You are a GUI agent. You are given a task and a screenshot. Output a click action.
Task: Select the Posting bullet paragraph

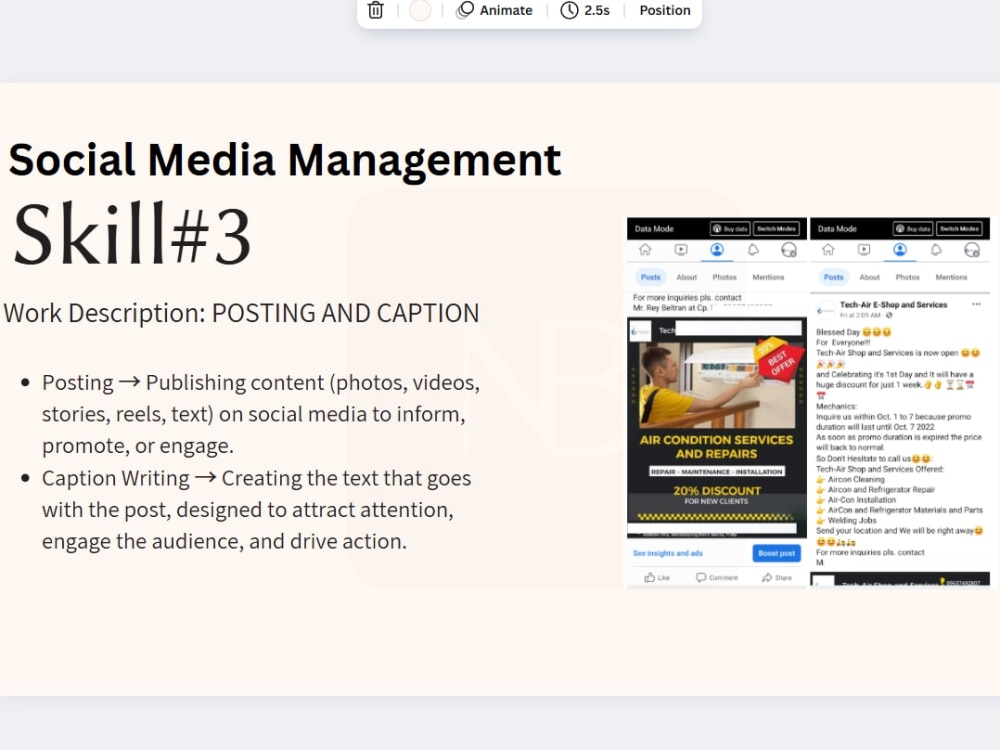[261, 414]
